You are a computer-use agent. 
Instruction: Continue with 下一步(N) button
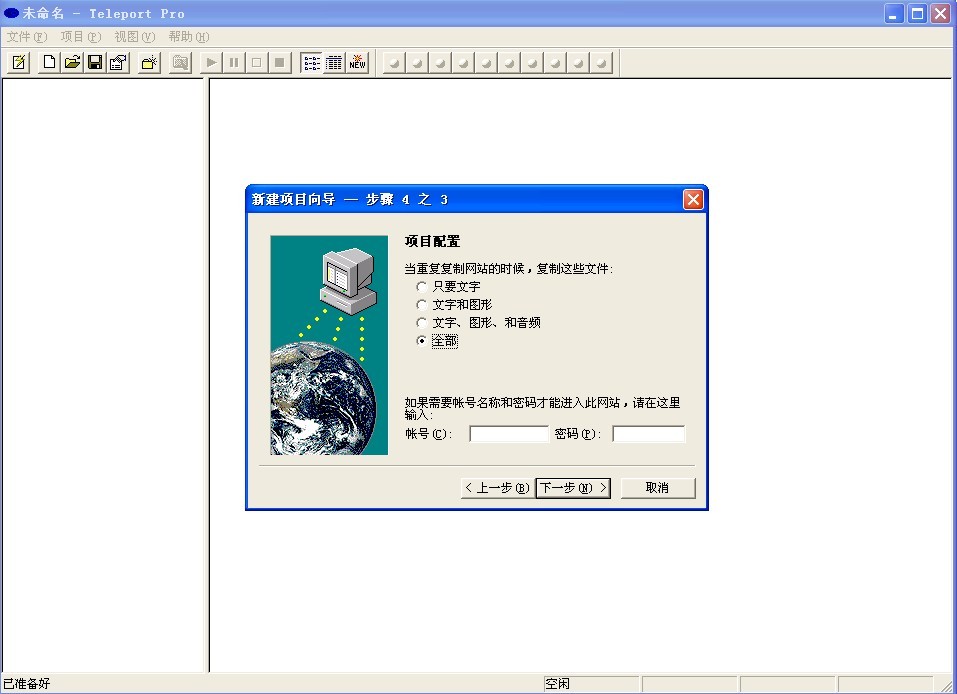[x=573, y=488]
